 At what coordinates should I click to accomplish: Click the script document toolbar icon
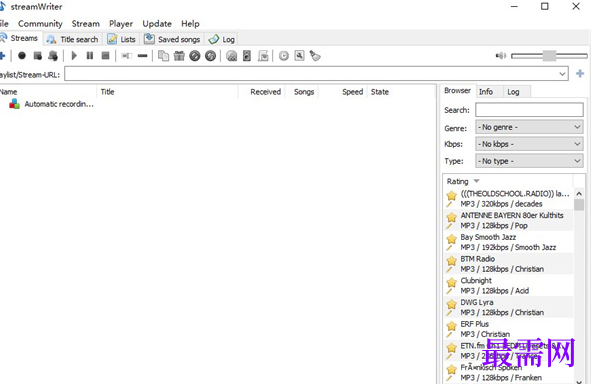tap(263, 56)
